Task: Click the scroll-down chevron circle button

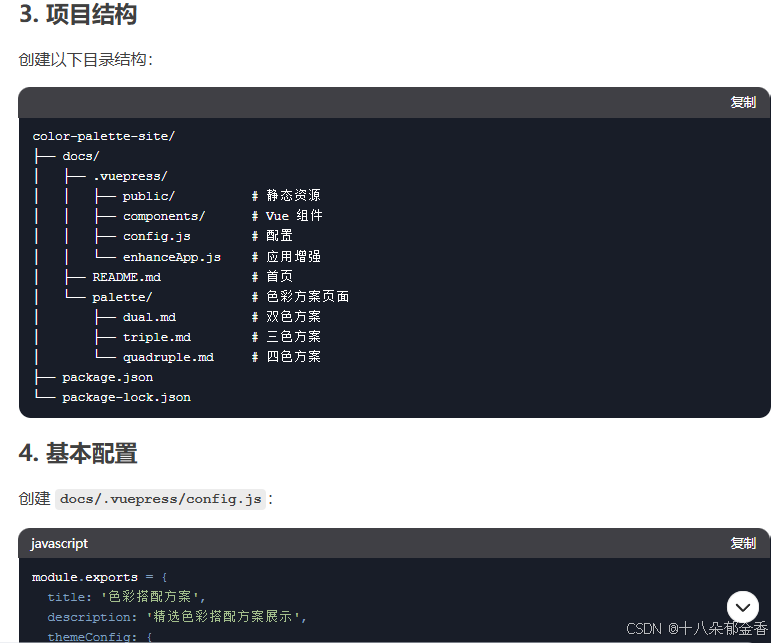Action: tap(742, 607)
